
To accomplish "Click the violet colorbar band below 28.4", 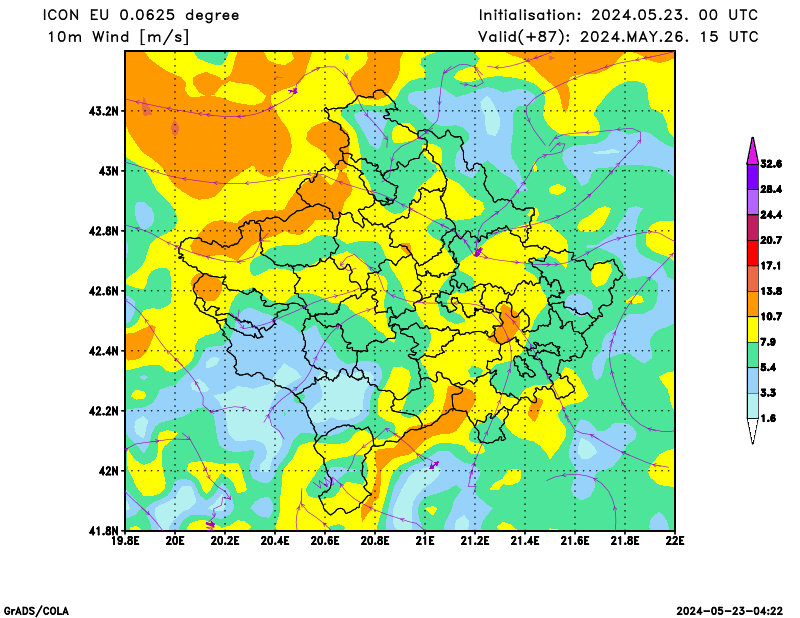I will (753, 202).
